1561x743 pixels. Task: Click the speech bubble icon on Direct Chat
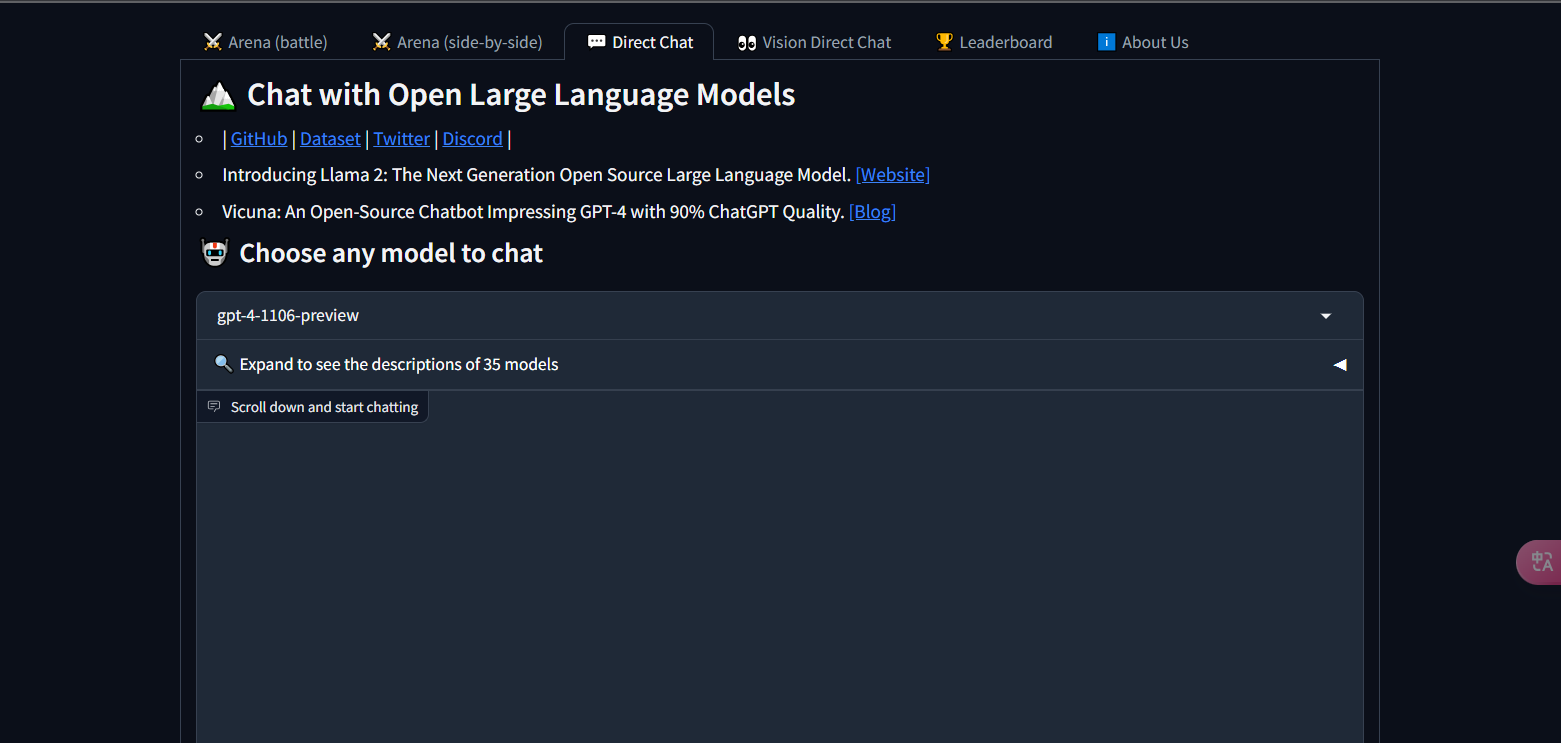pos(596,42)
